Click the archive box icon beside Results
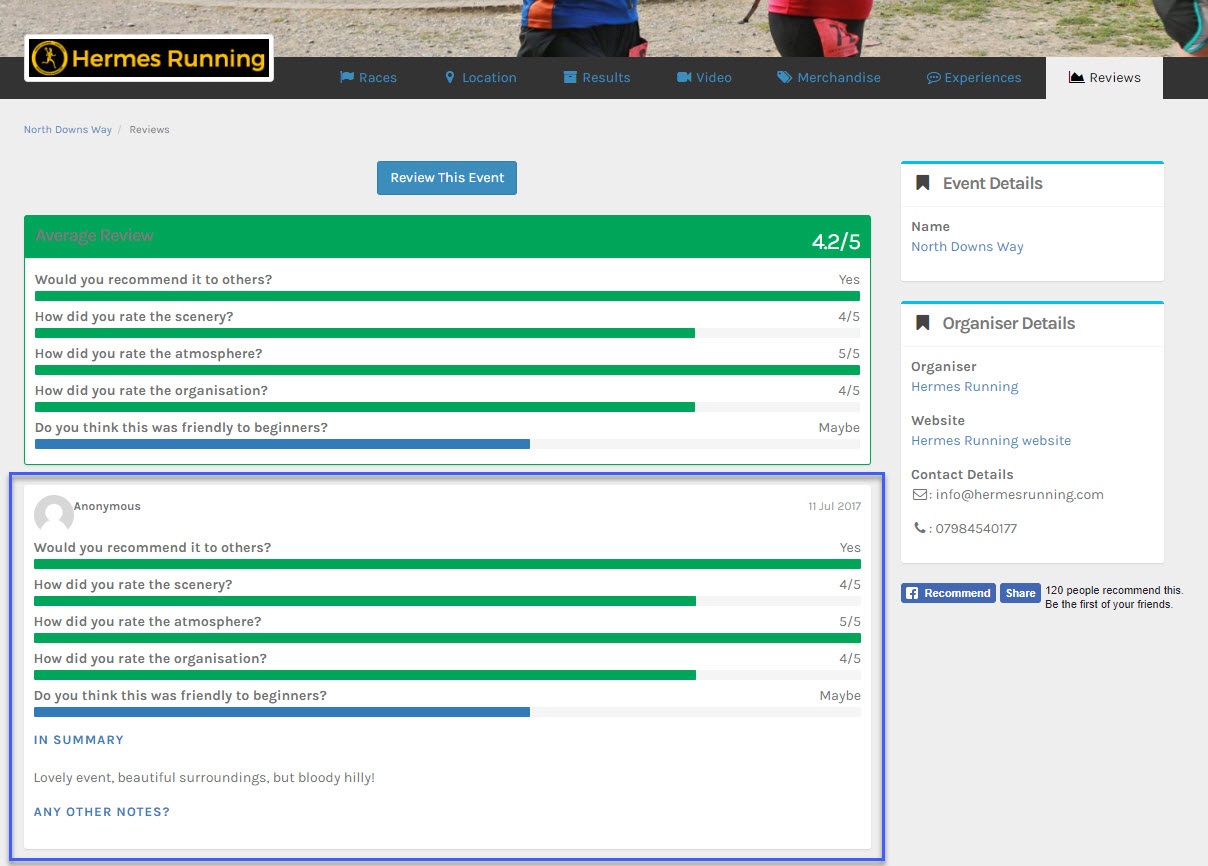This screenshot has height=866, width=1208. point(570,77)
